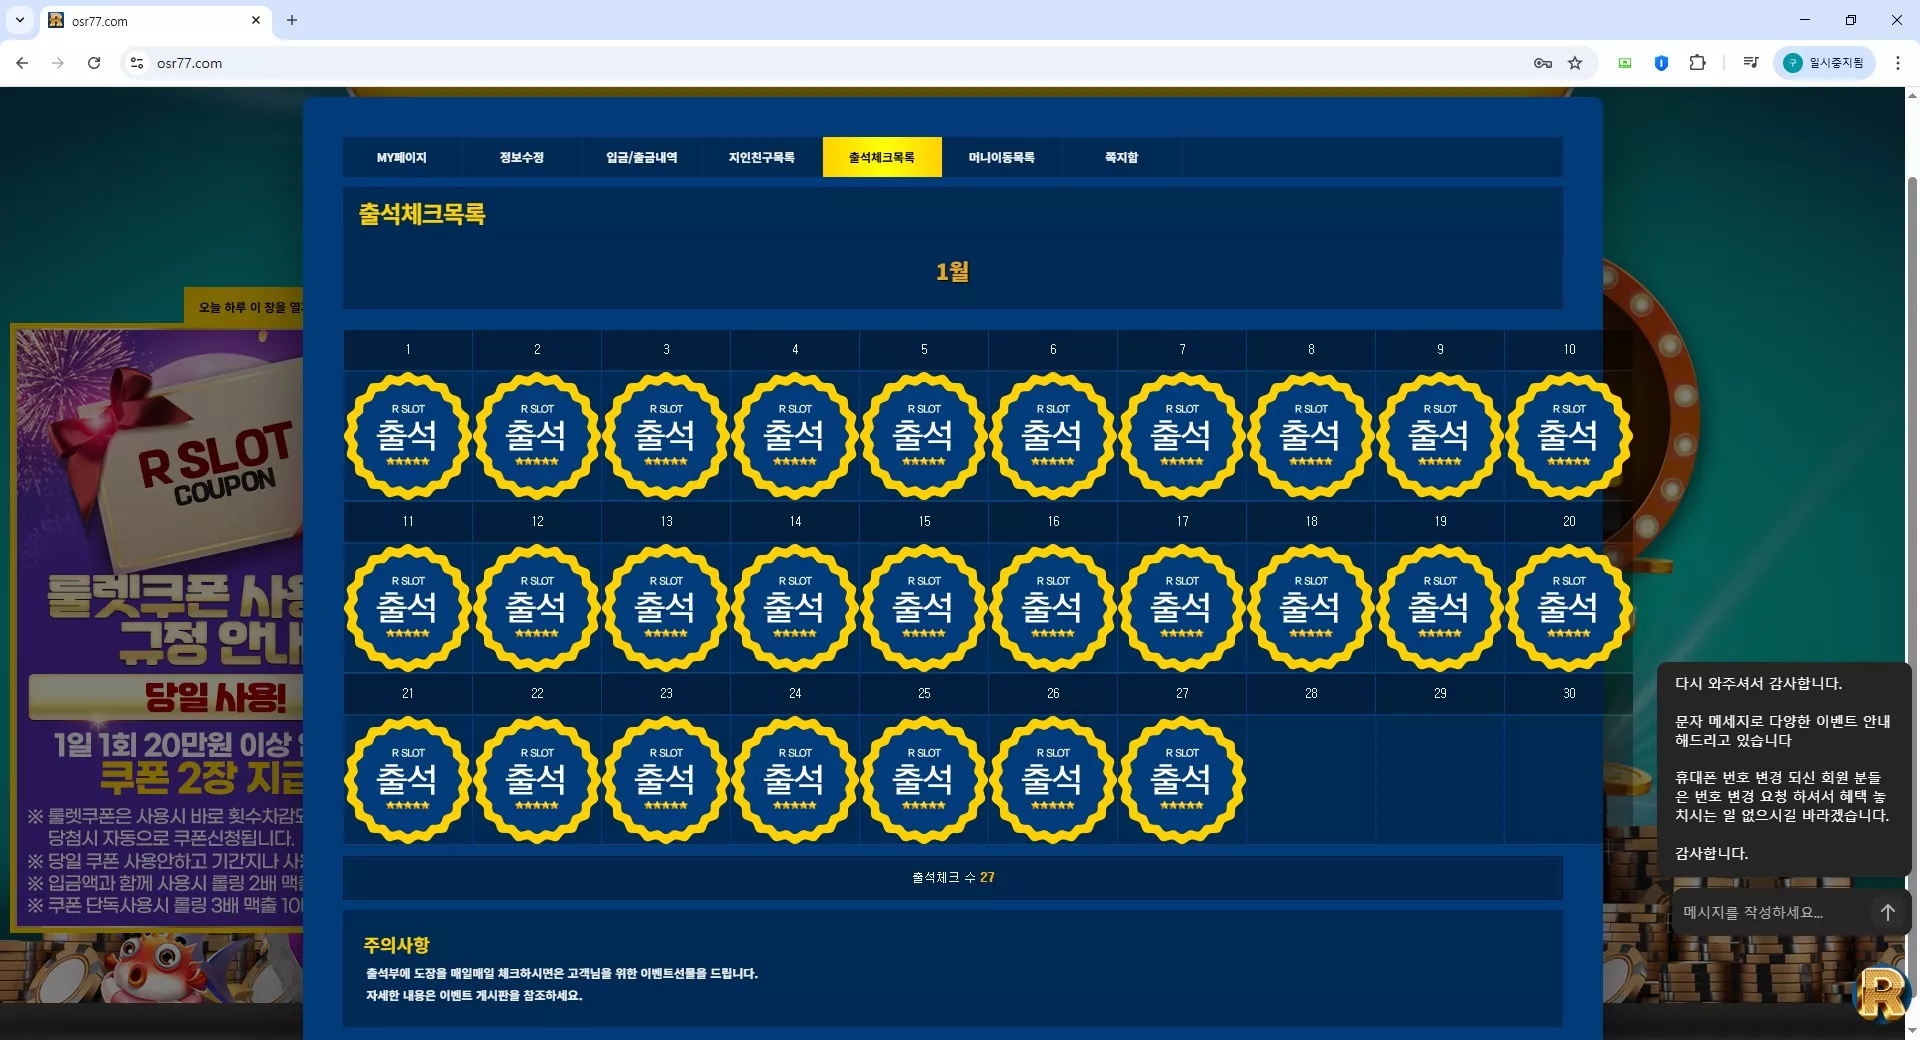
Task: Click the attendance stamp for day 2
Action: point(537,436)
